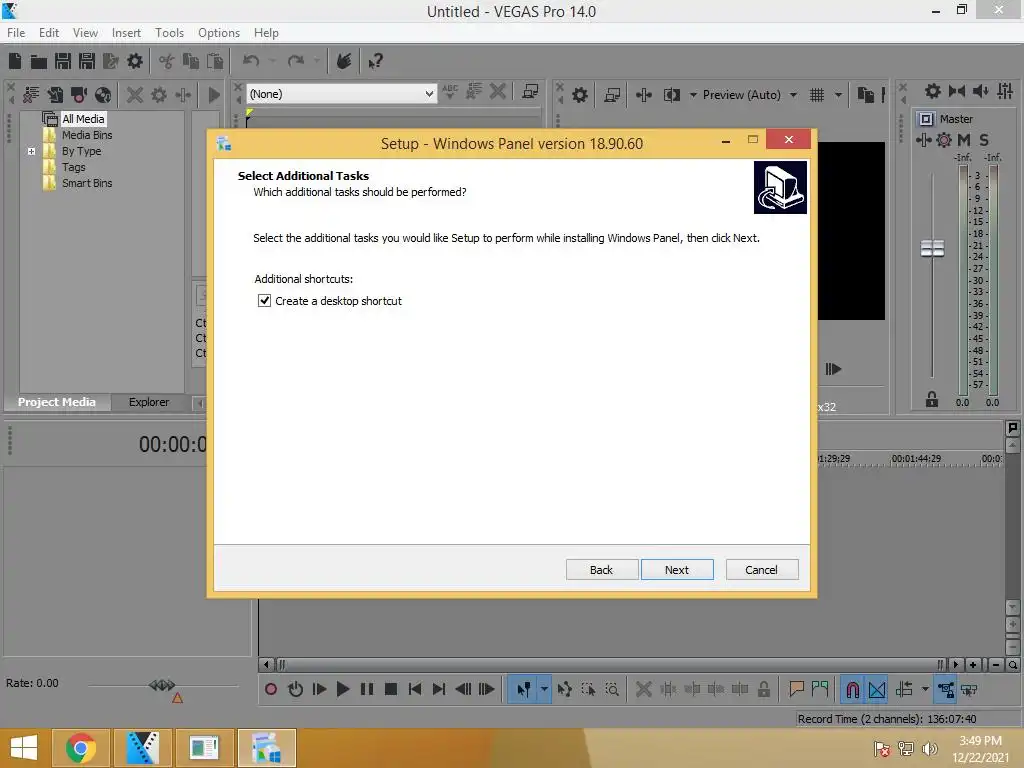Toggle Lock Envelopes to Events icon
The height and width of the screenshot is (768, 1024).
click(945, 690)
